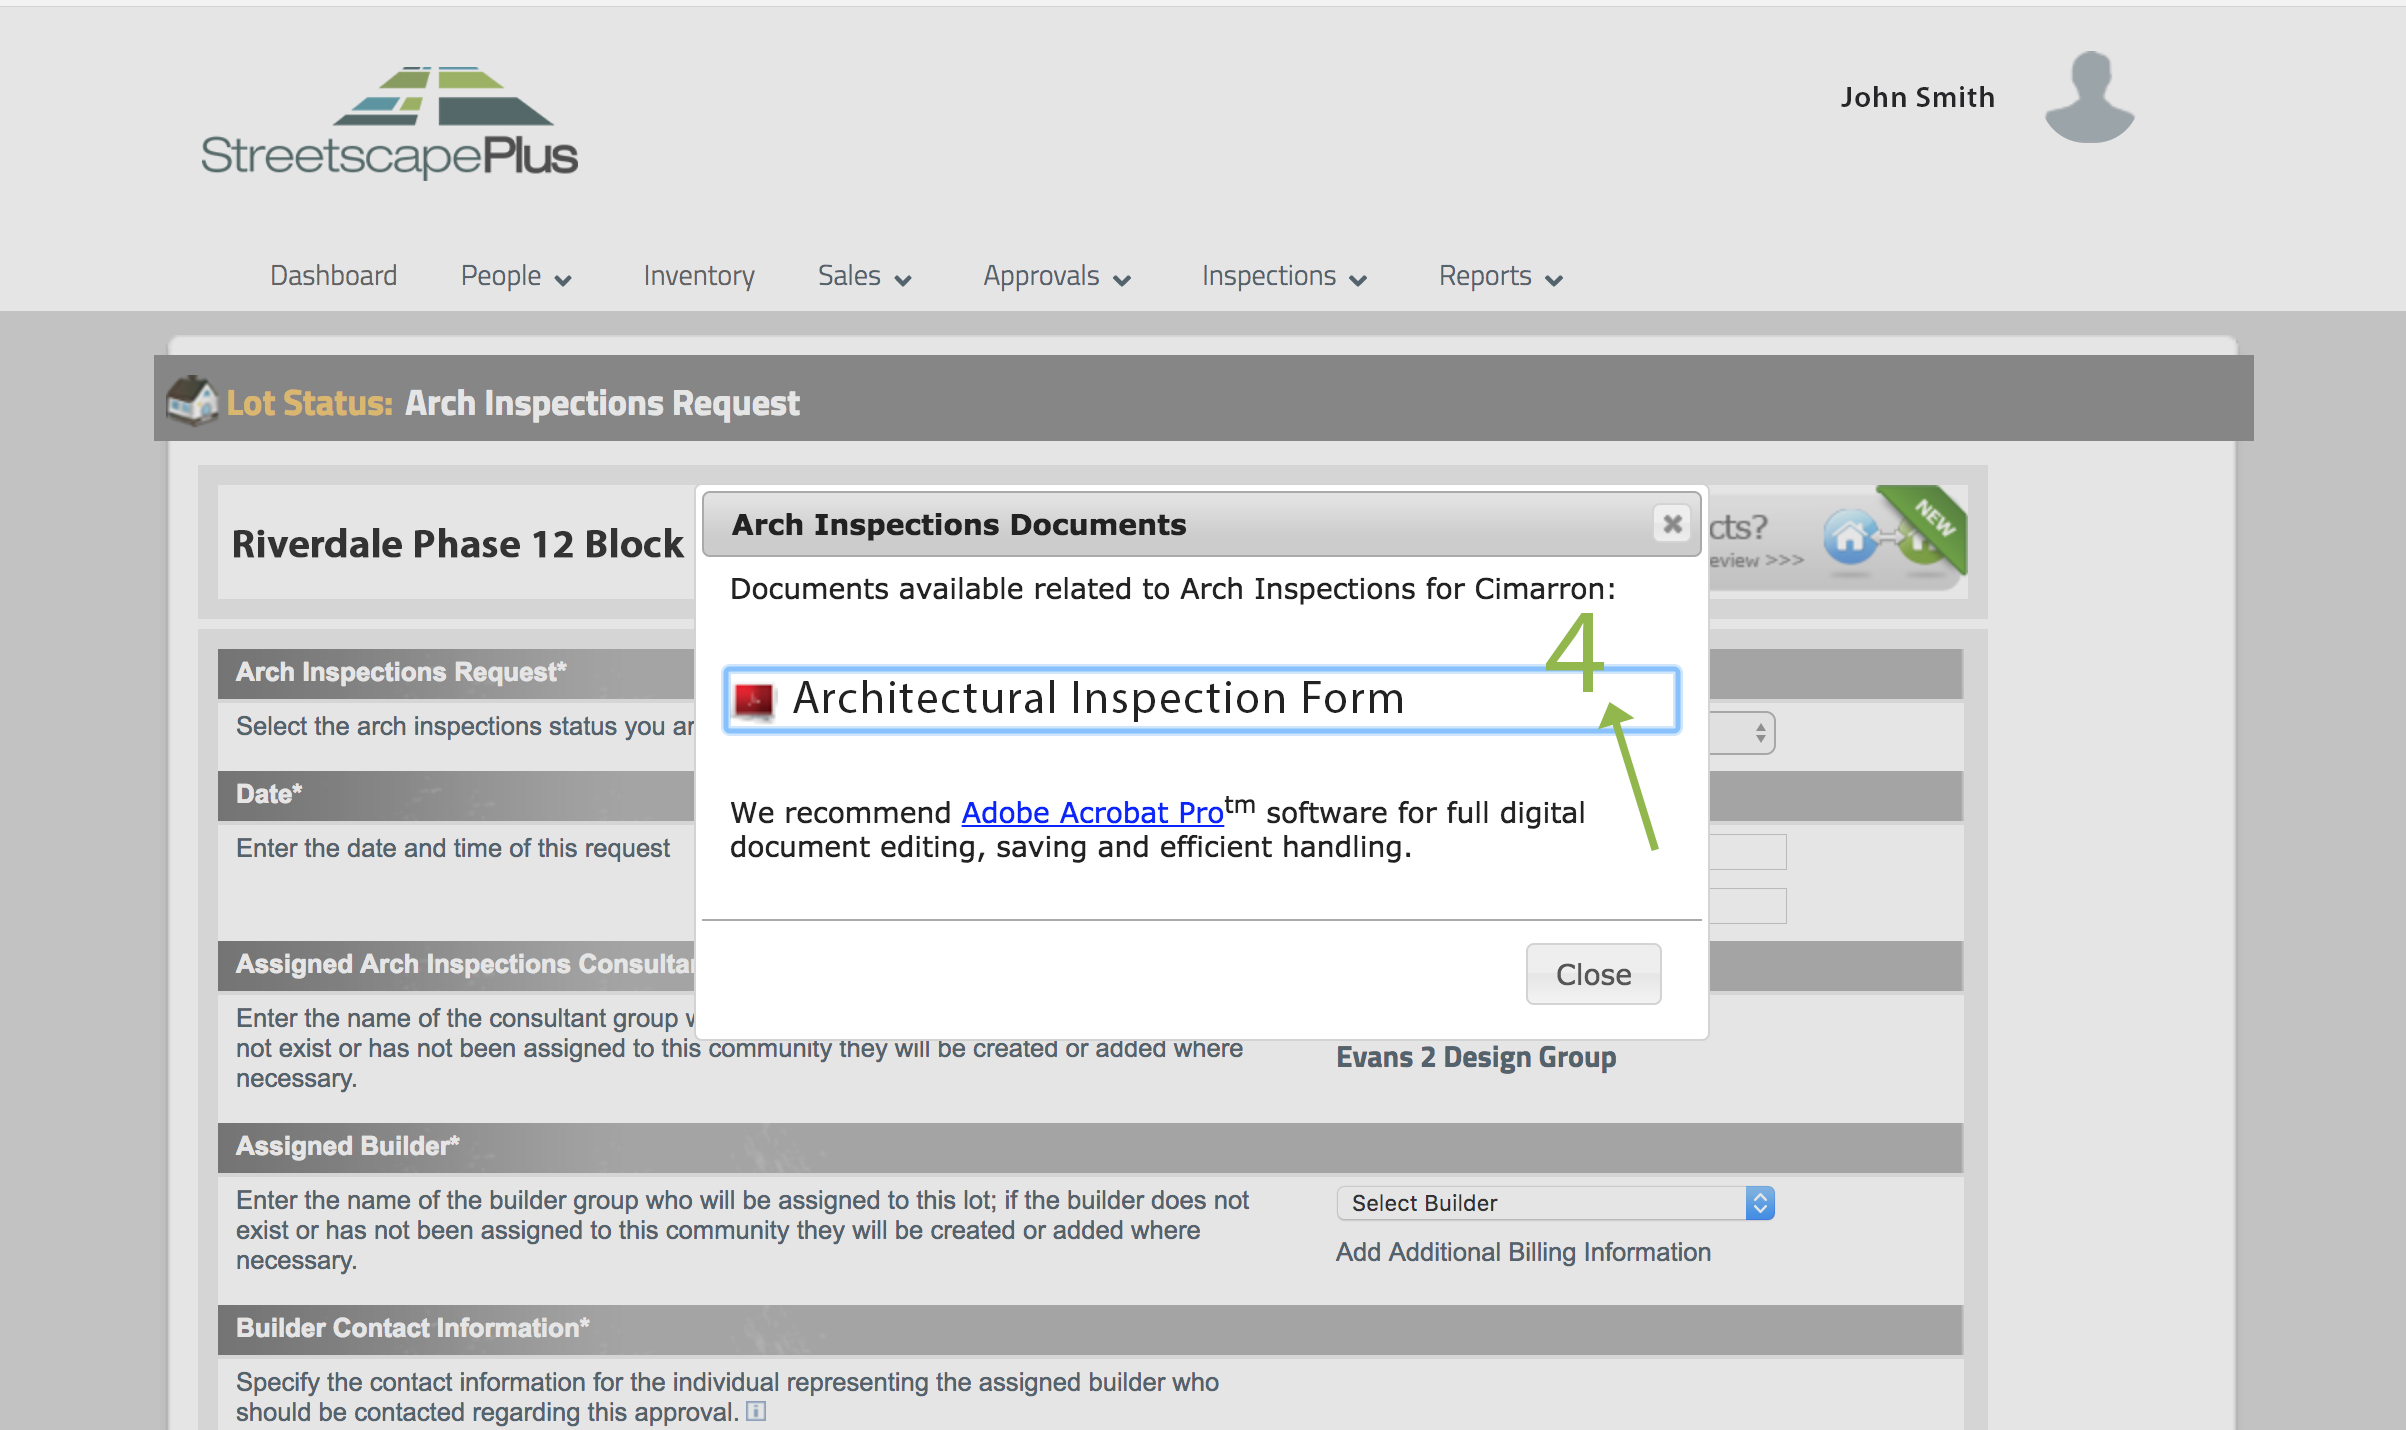Click the PDF icon beside Architectural Inspection Form
The height and width of the screenshot is (1430, 2406).
[x=754, y=699]
